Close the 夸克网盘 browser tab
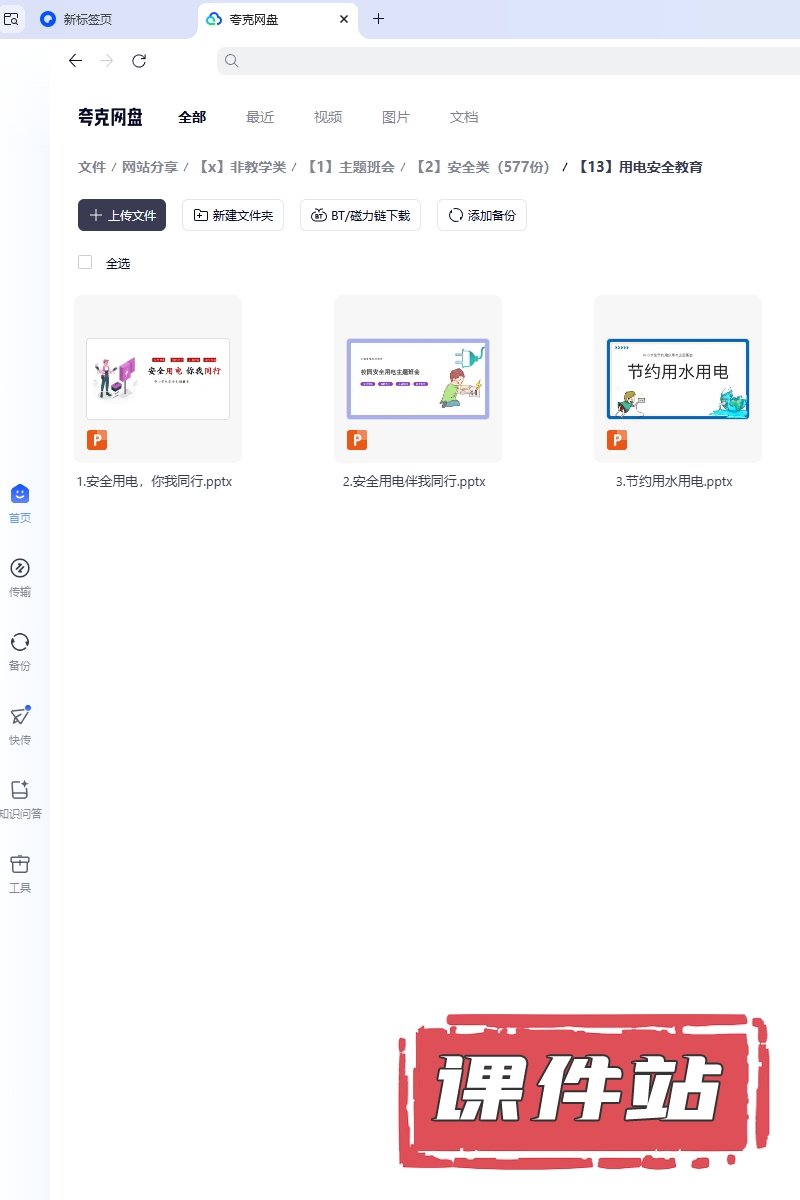 coord(344,19)
